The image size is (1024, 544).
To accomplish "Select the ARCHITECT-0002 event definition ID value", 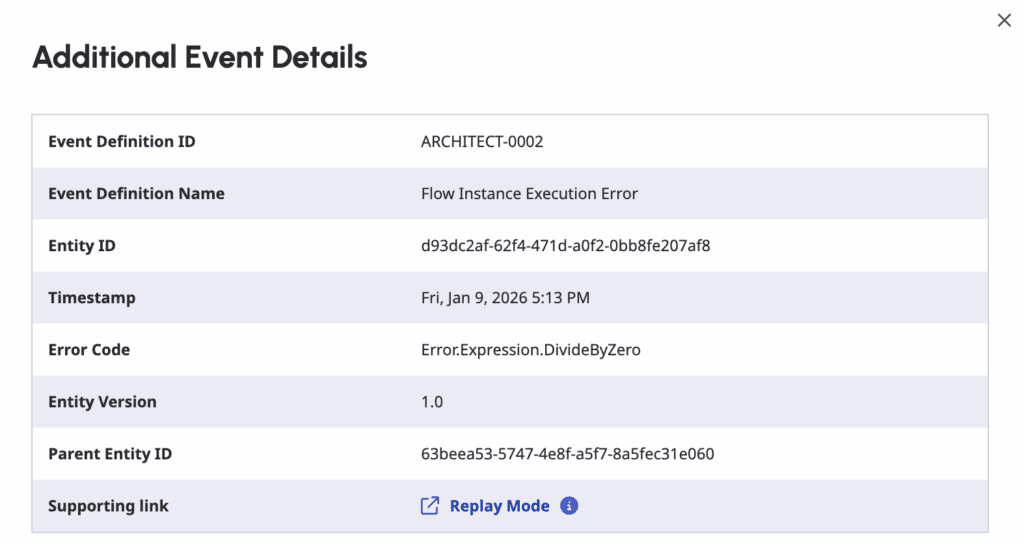I will pos(482,142).
